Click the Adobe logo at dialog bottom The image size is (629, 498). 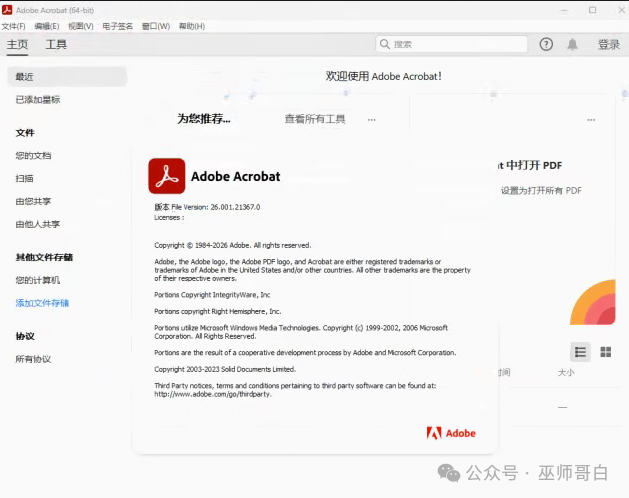(x=451, y=433)
